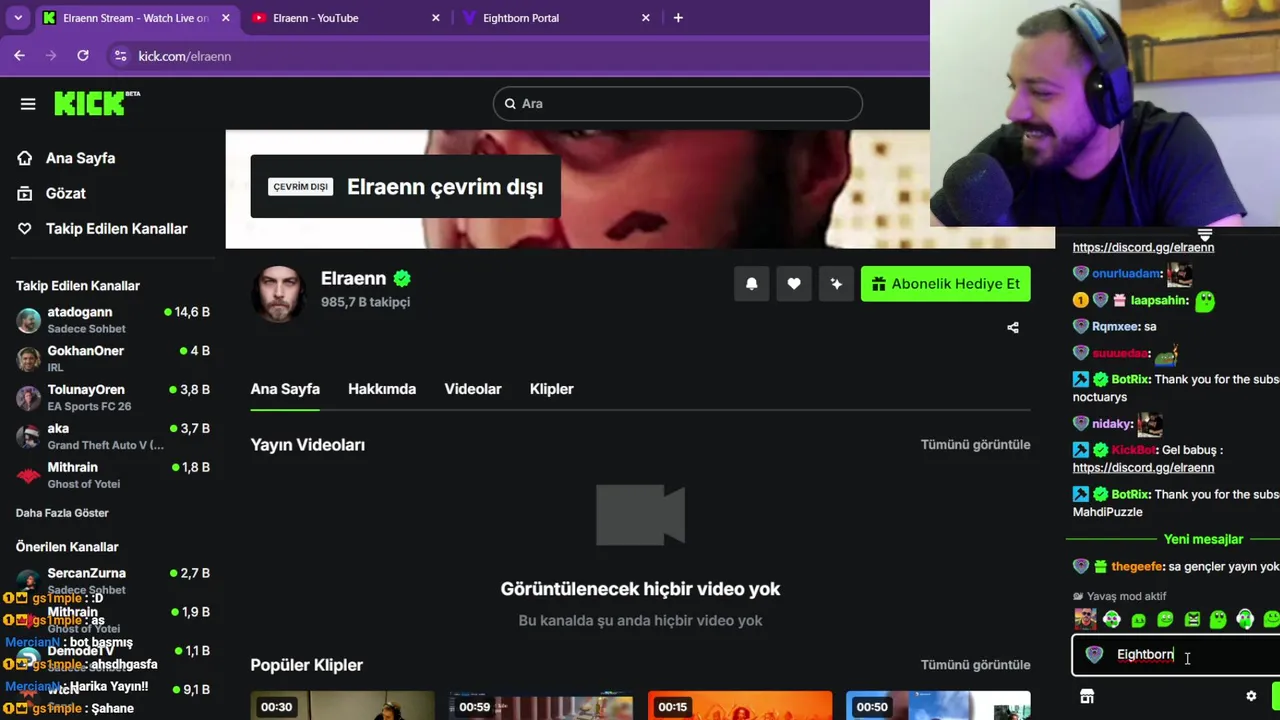Open the discord.gg/elraenn link at chat top
Image resolution: width=1280 pixels, height=720 pixels.
(x=1143, y=247)
